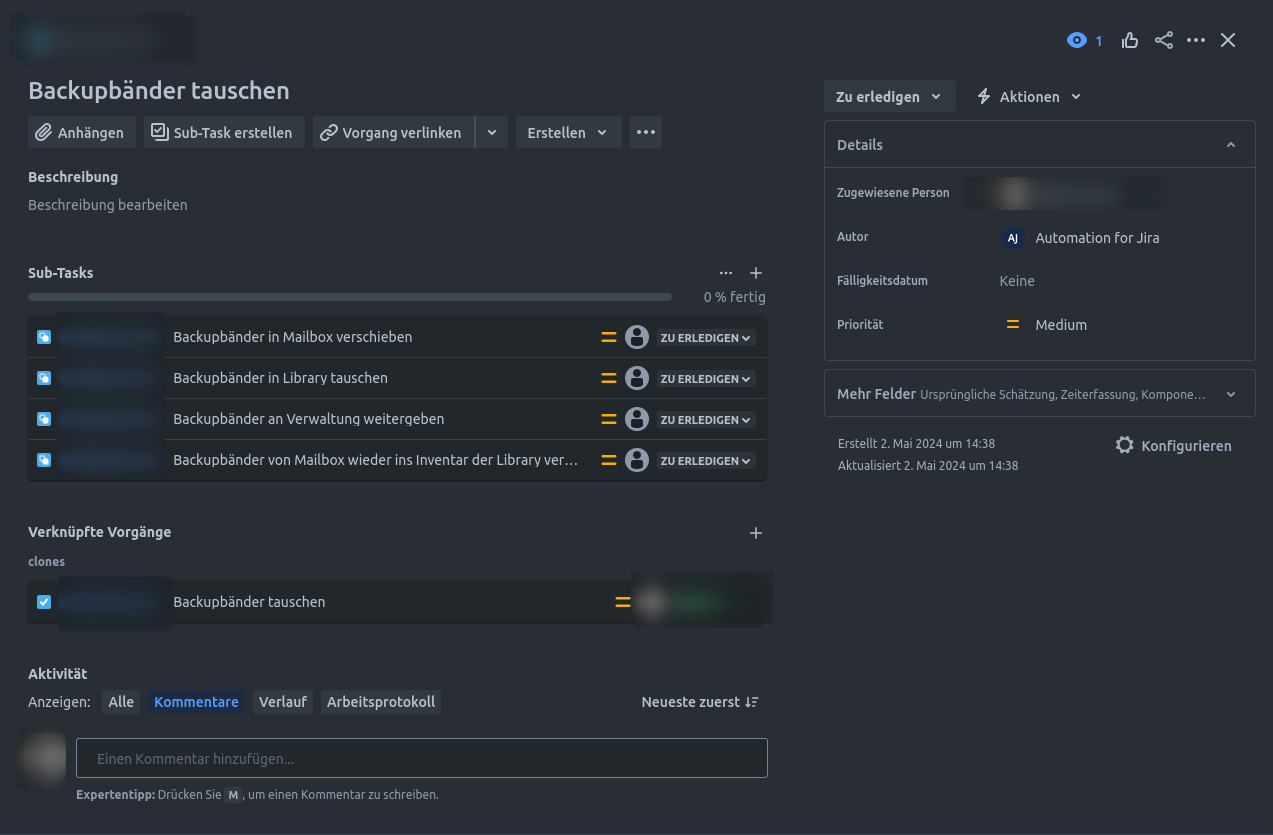Add a linked issue via plus icon
This screenshot has width=1273, height=835.
[756, 533]
